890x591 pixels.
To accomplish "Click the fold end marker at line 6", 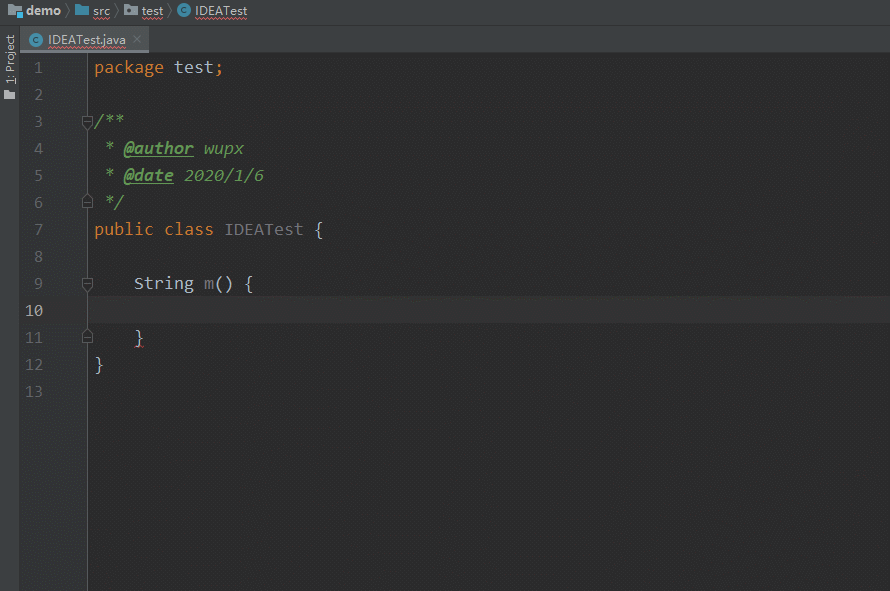I will coord(87,202).
